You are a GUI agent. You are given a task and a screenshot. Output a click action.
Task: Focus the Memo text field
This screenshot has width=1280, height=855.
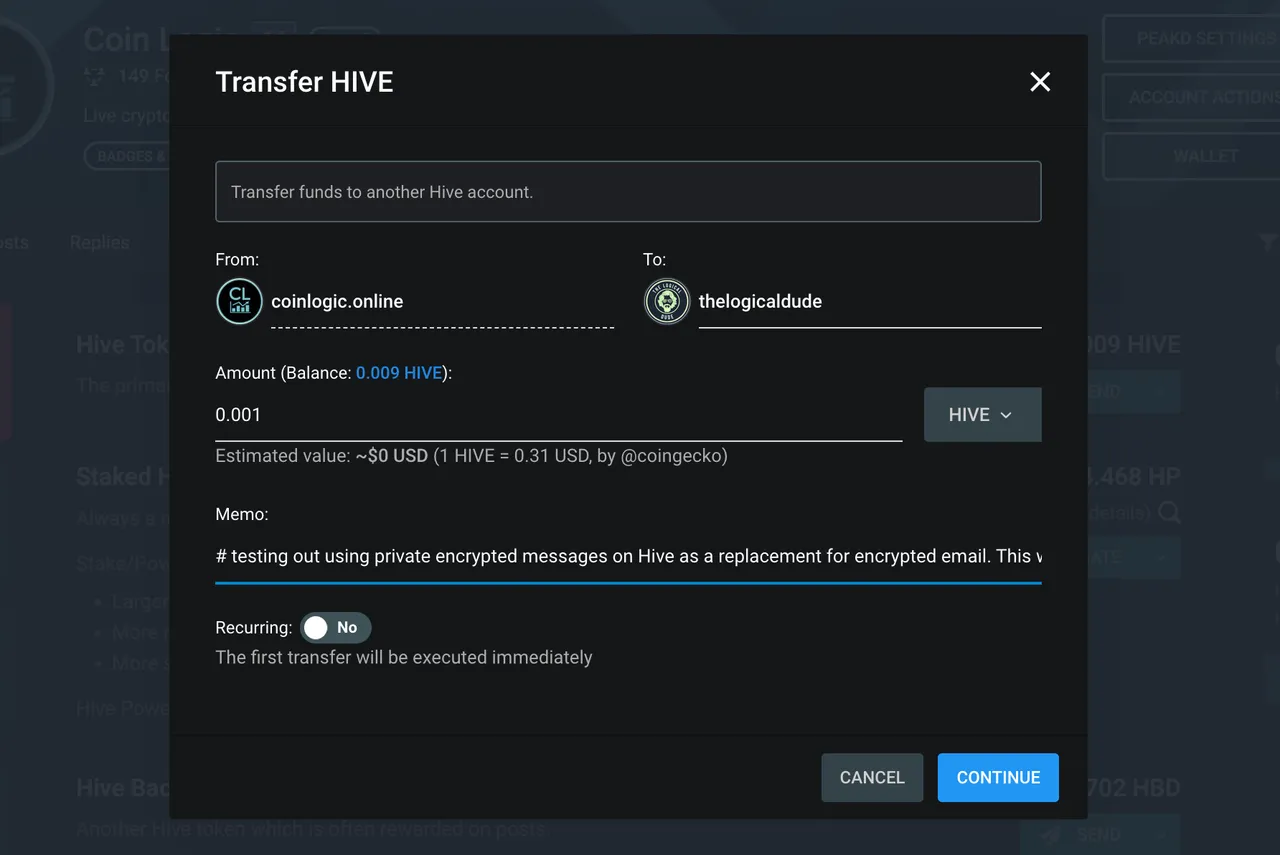click(x=628, y=556)
